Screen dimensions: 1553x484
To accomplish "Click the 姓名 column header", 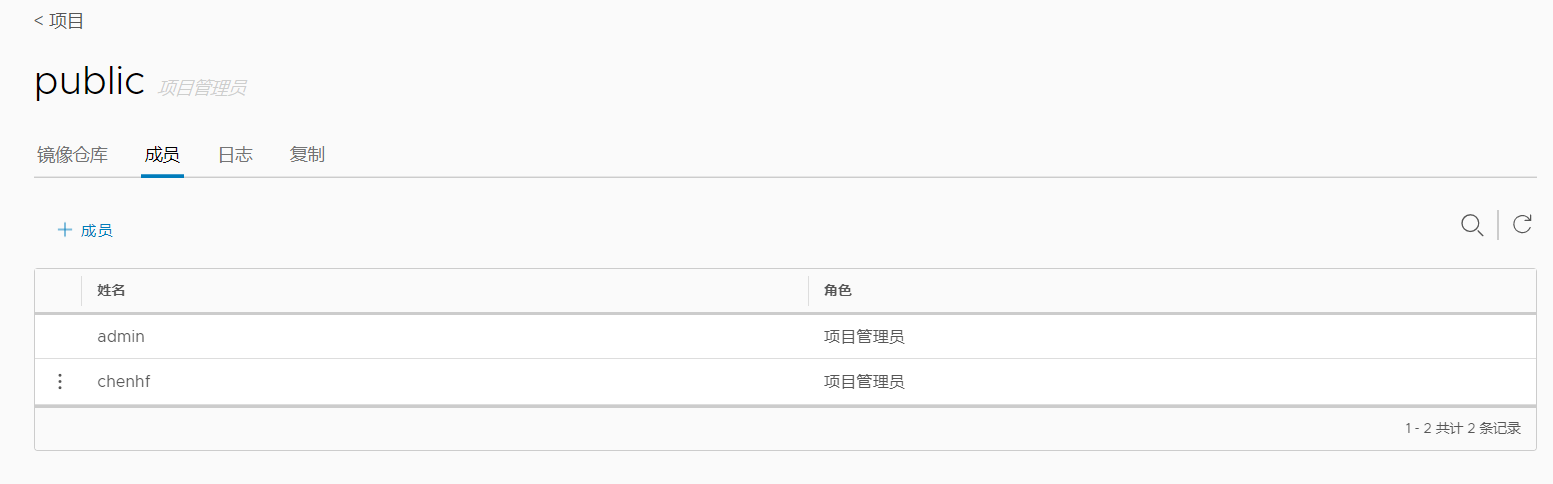I will [x=111, y=291].
